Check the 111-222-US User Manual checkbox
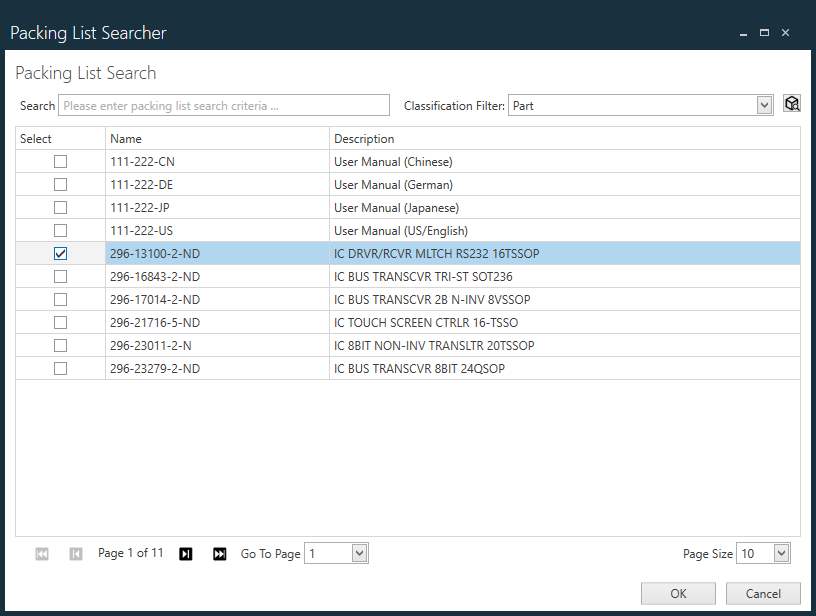The image size is (816, 616). tap(60, 230)
